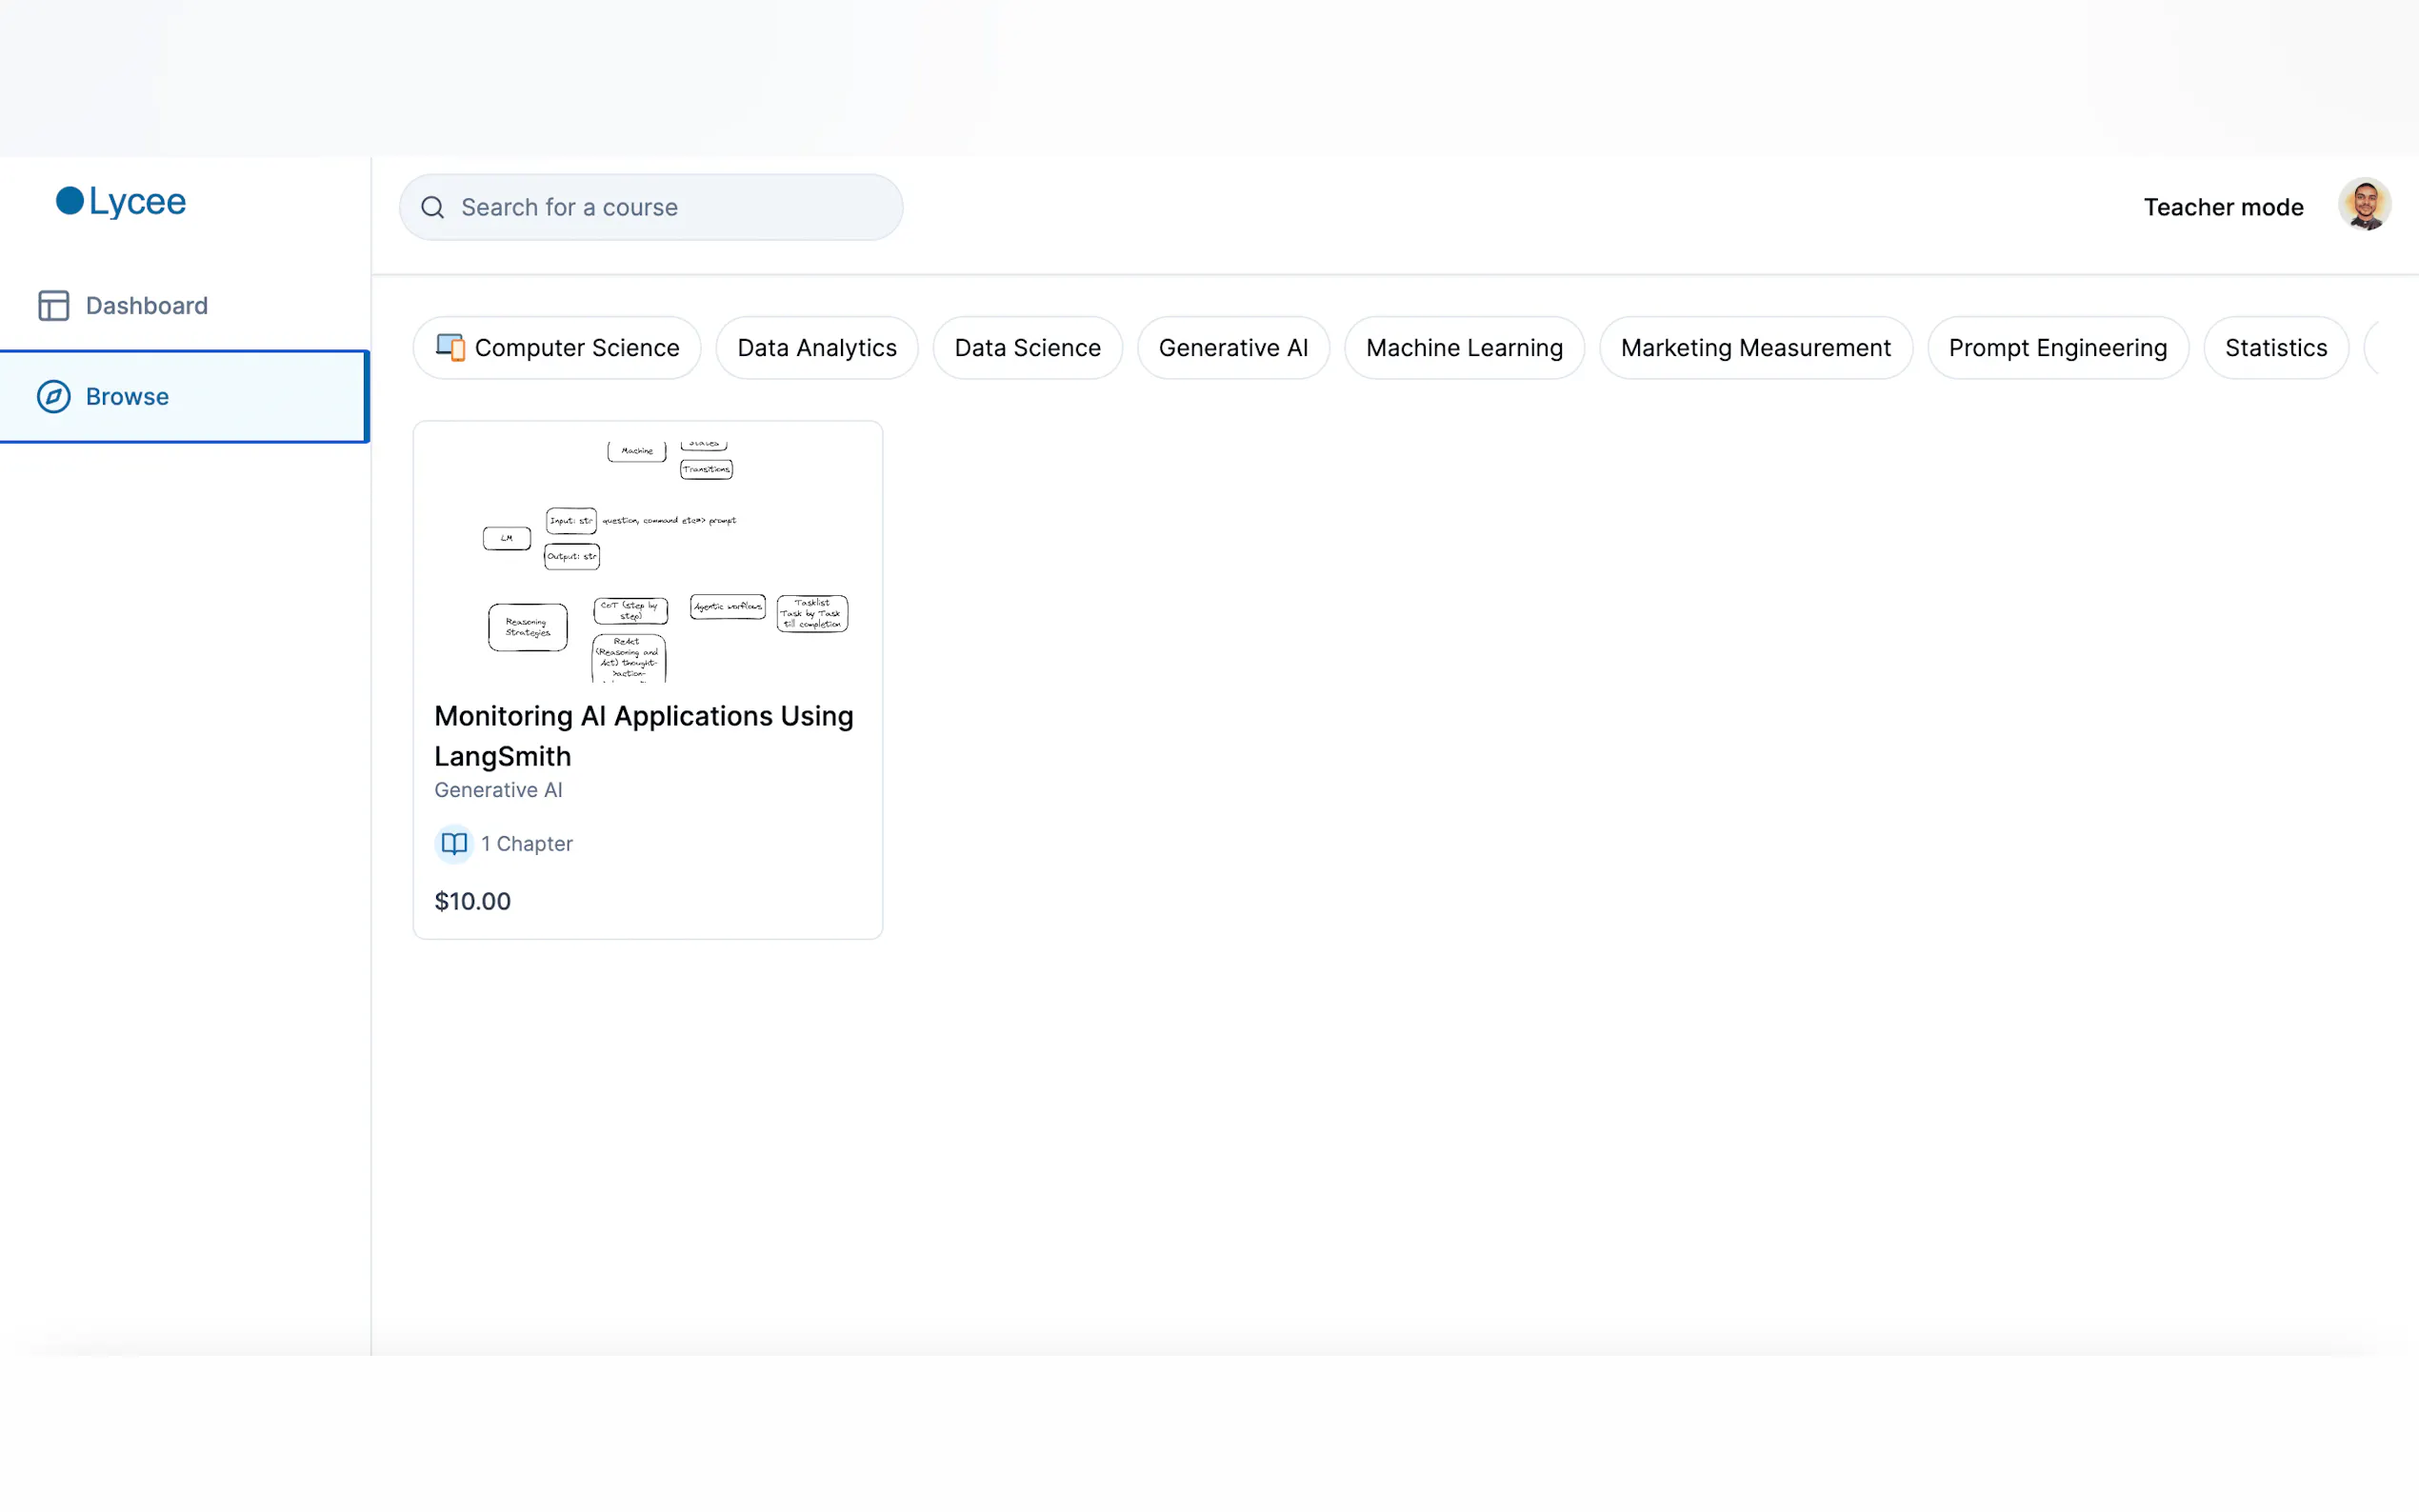Click the Lycee logo

pyautogui.click(x=121, y=201)
